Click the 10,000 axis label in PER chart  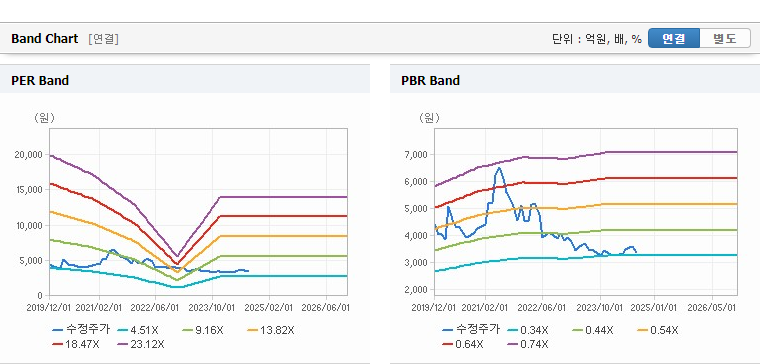pyautogui.click(x=31, y=225)
